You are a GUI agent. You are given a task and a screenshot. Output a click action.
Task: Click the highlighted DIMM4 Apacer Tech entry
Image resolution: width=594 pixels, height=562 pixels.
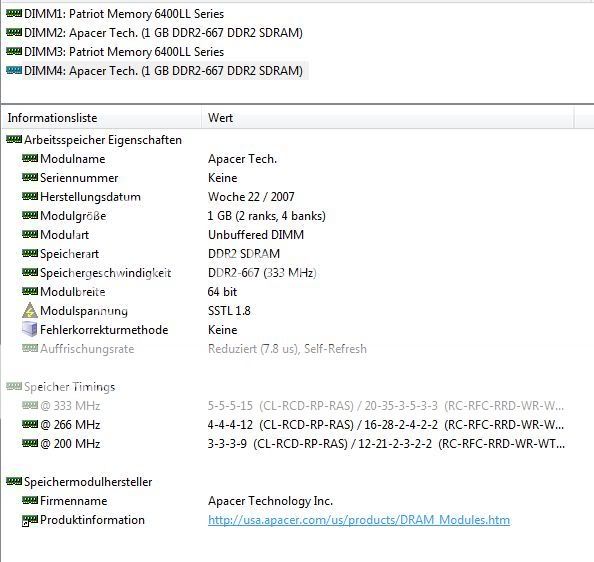(x=155, y=71)
